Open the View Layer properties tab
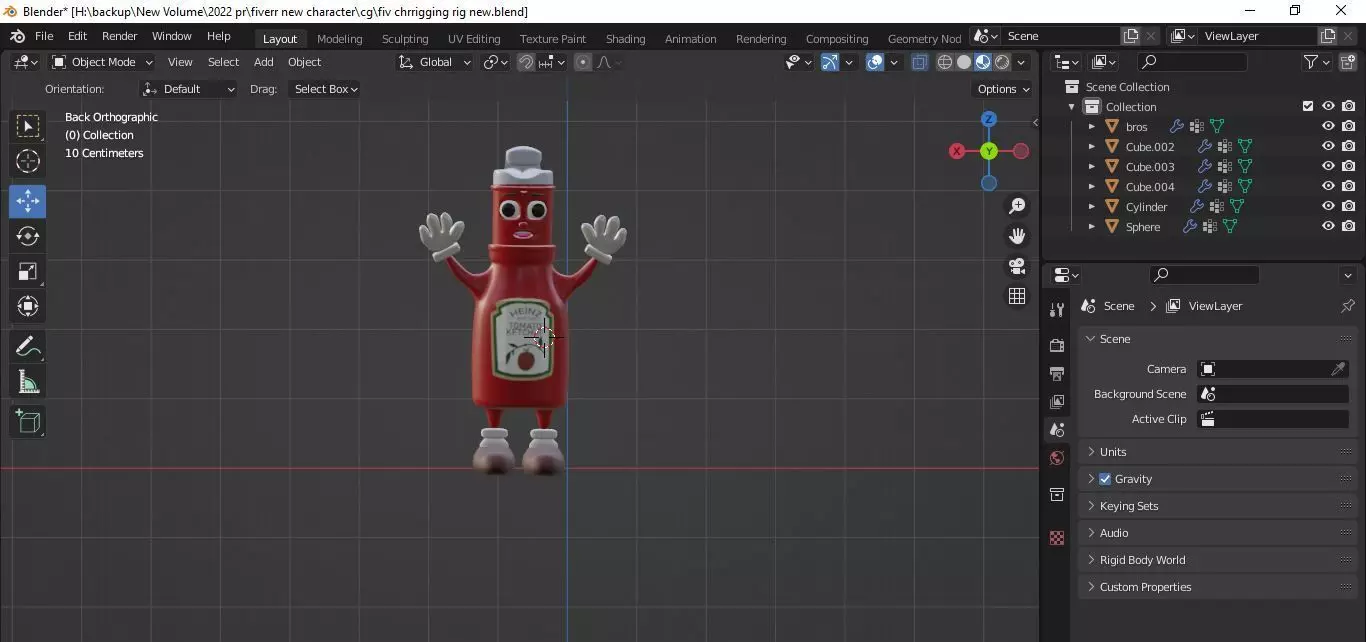This screenshot has height=642, width=1366. tap(1057, 401)
